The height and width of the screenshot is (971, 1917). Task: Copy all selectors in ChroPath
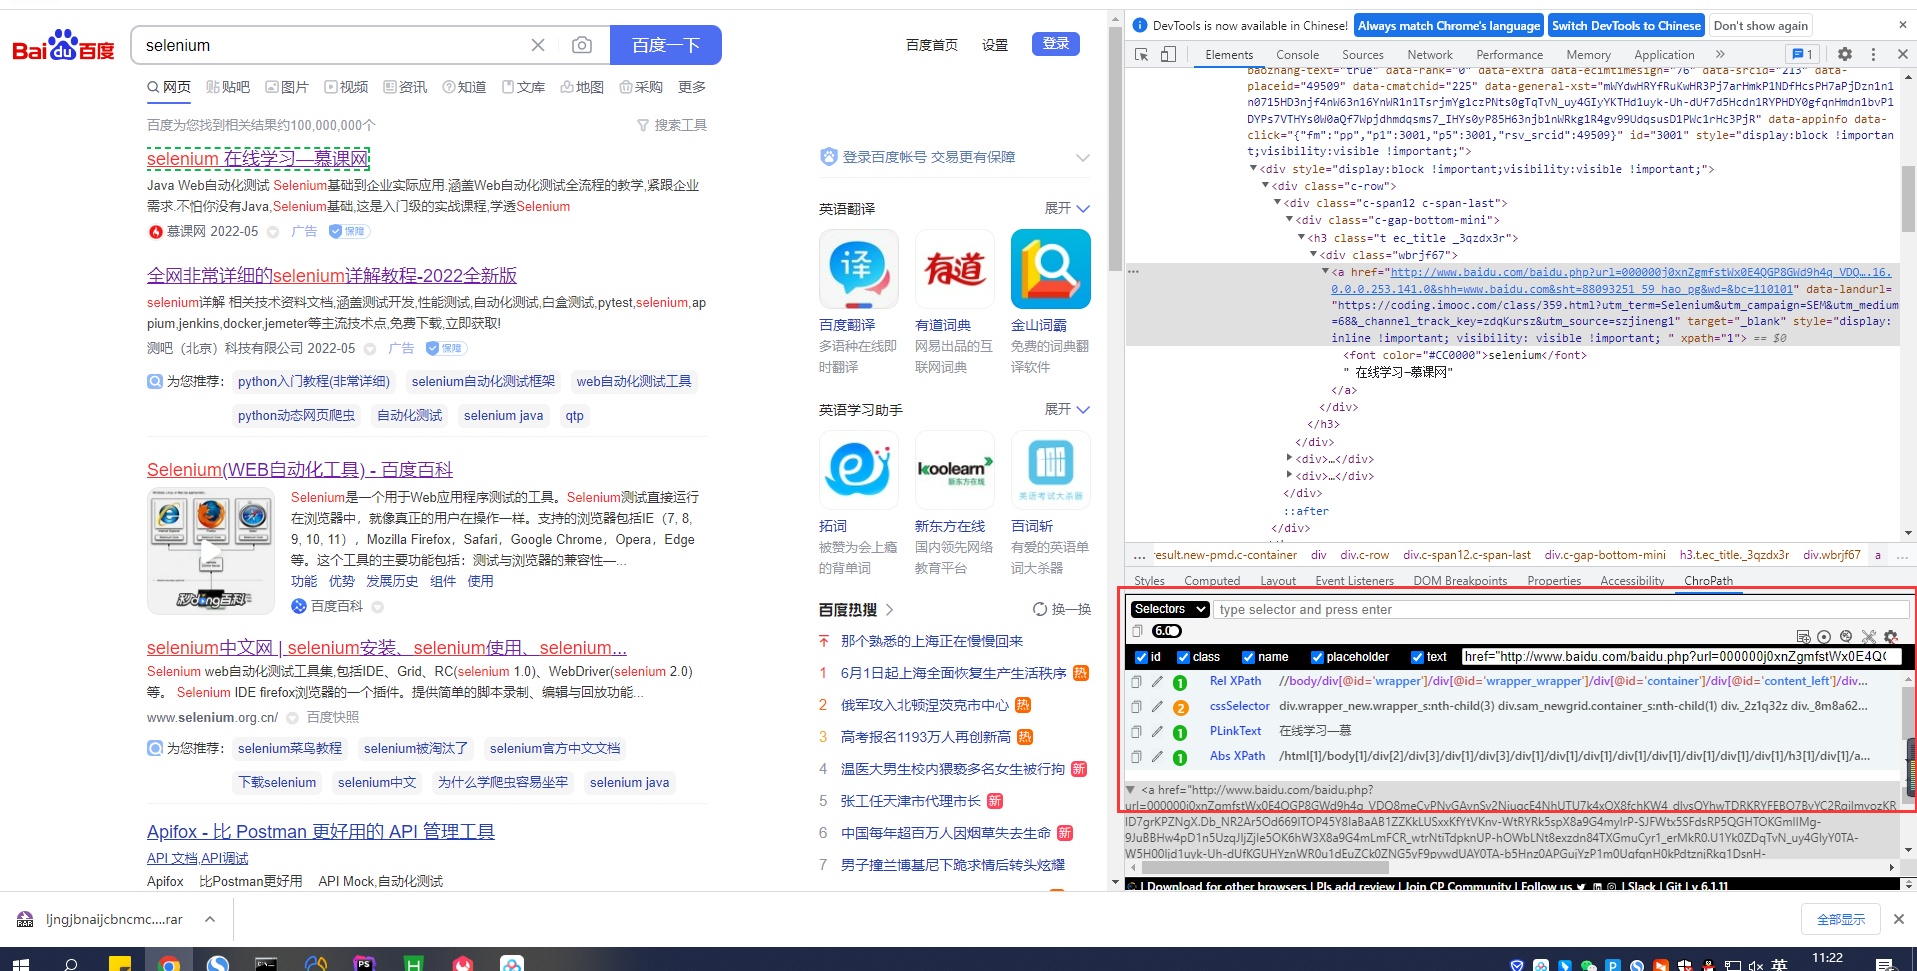tap(1137, 631)
